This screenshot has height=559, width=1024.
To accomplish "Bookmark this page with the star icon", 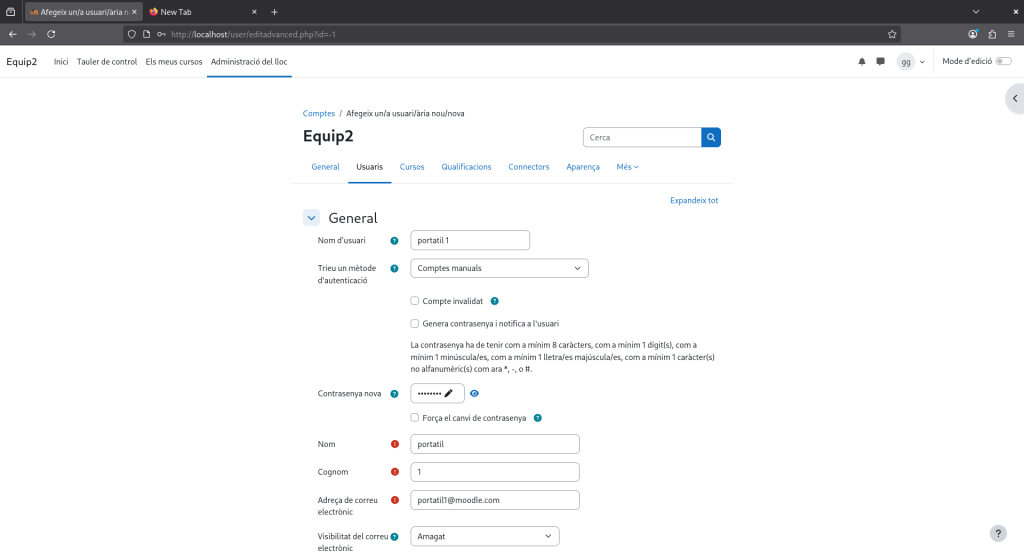I will 892,34.
